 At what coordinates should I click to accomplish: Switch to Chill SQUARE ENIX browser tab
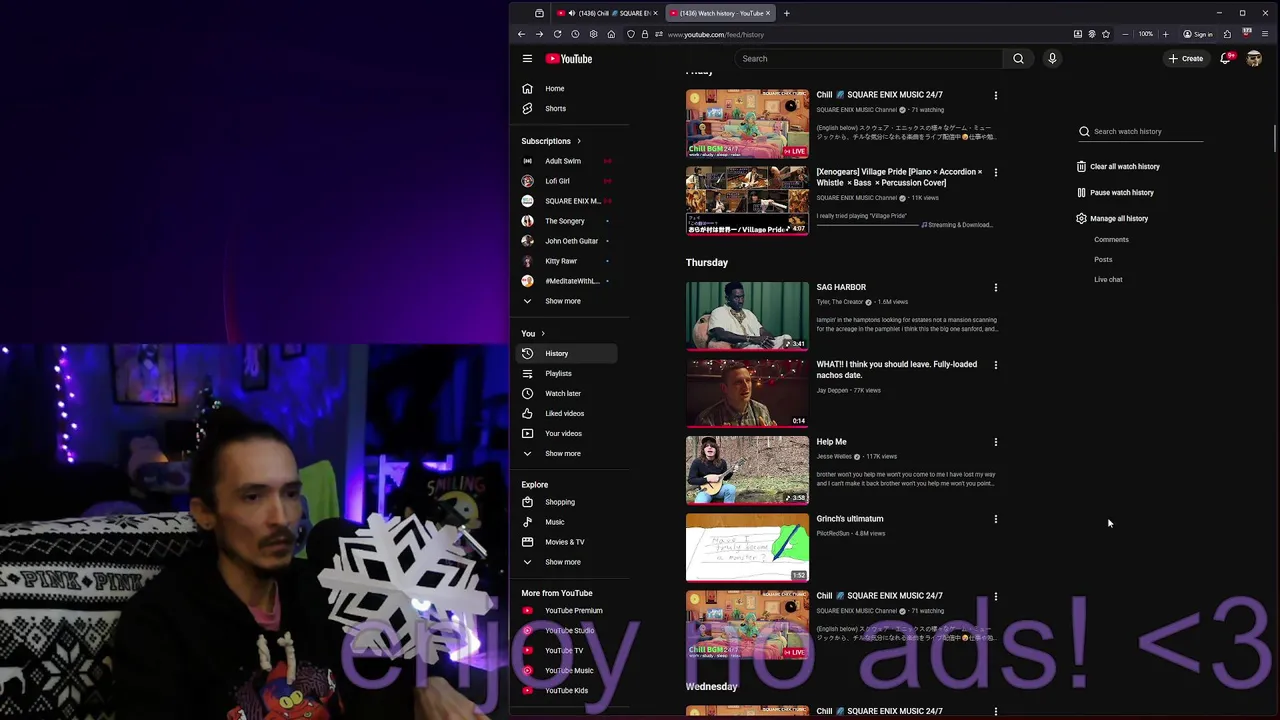(606, 13)
